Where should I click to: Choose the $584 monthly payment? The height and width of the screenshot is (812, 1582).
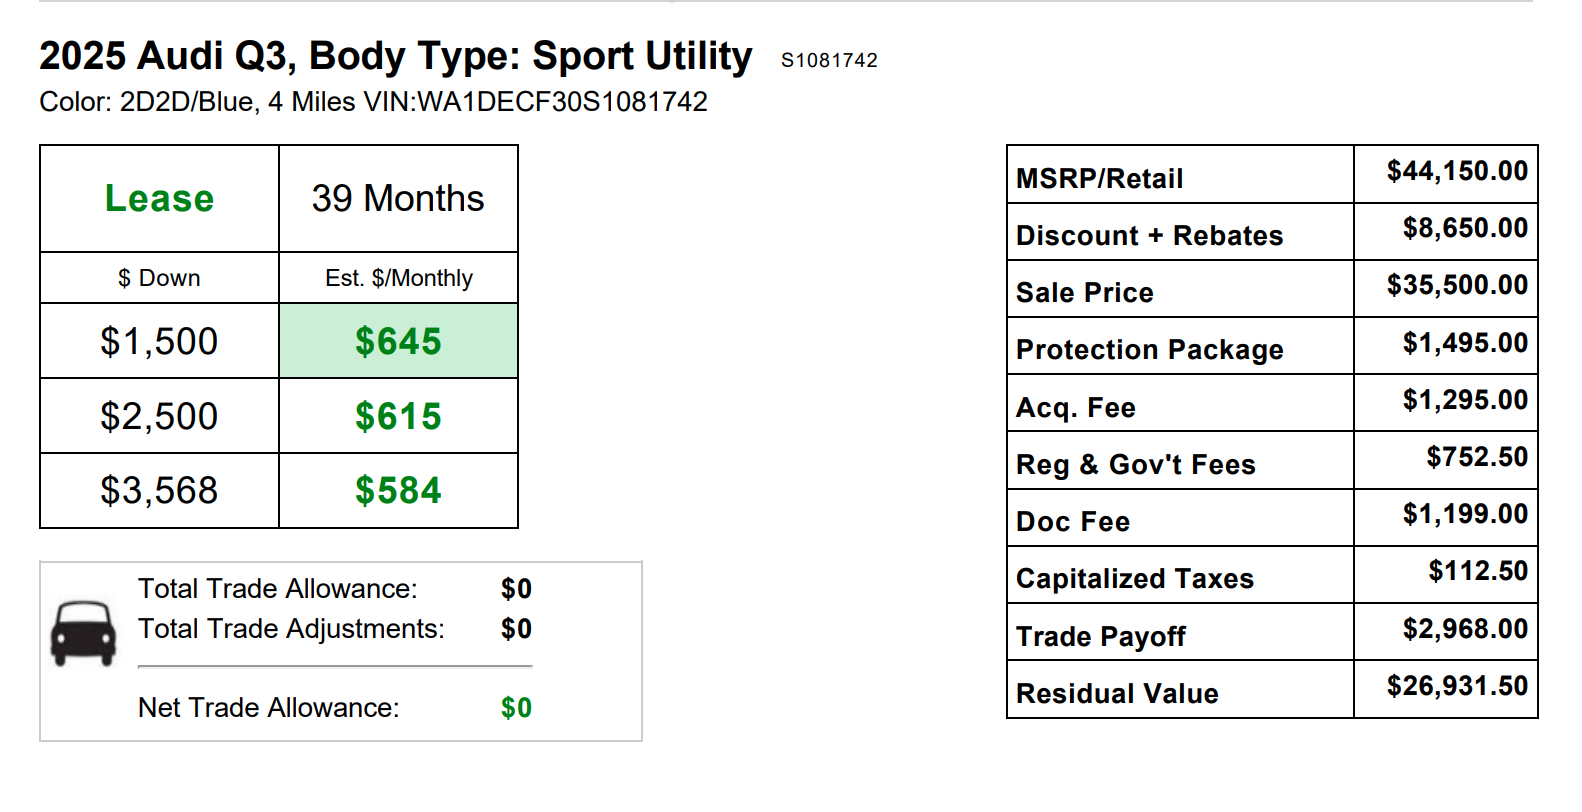[398, 490]
